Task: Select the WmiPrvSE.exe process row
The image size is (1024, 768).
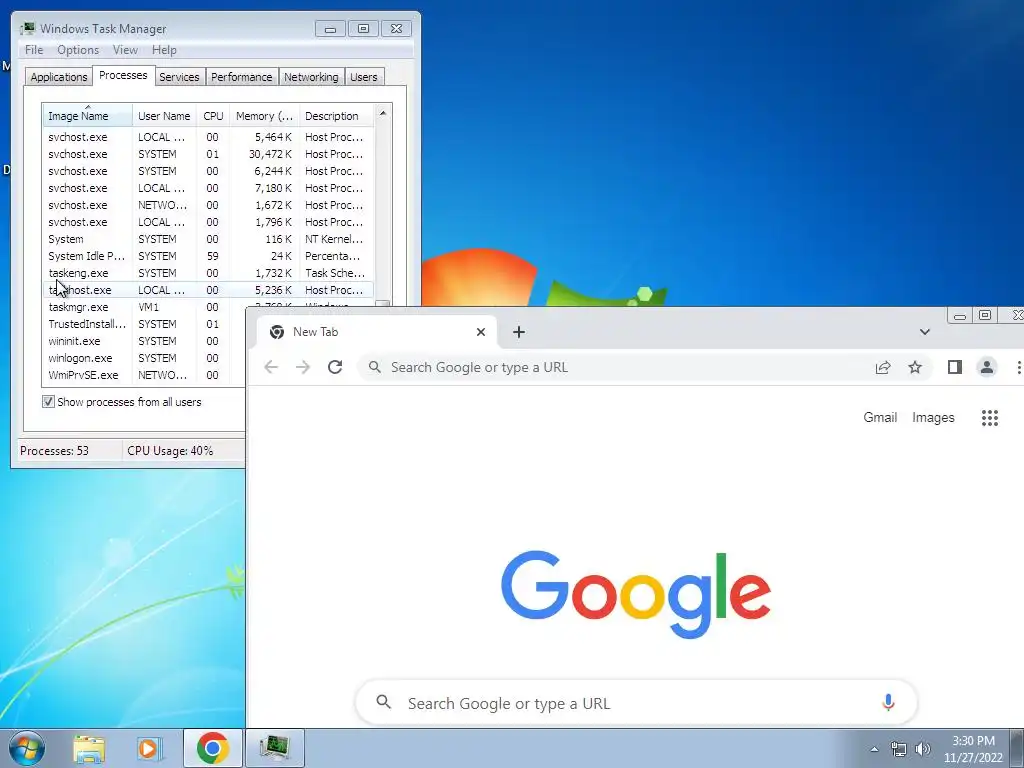Action: pyautogui.click(x=144, y=375)
